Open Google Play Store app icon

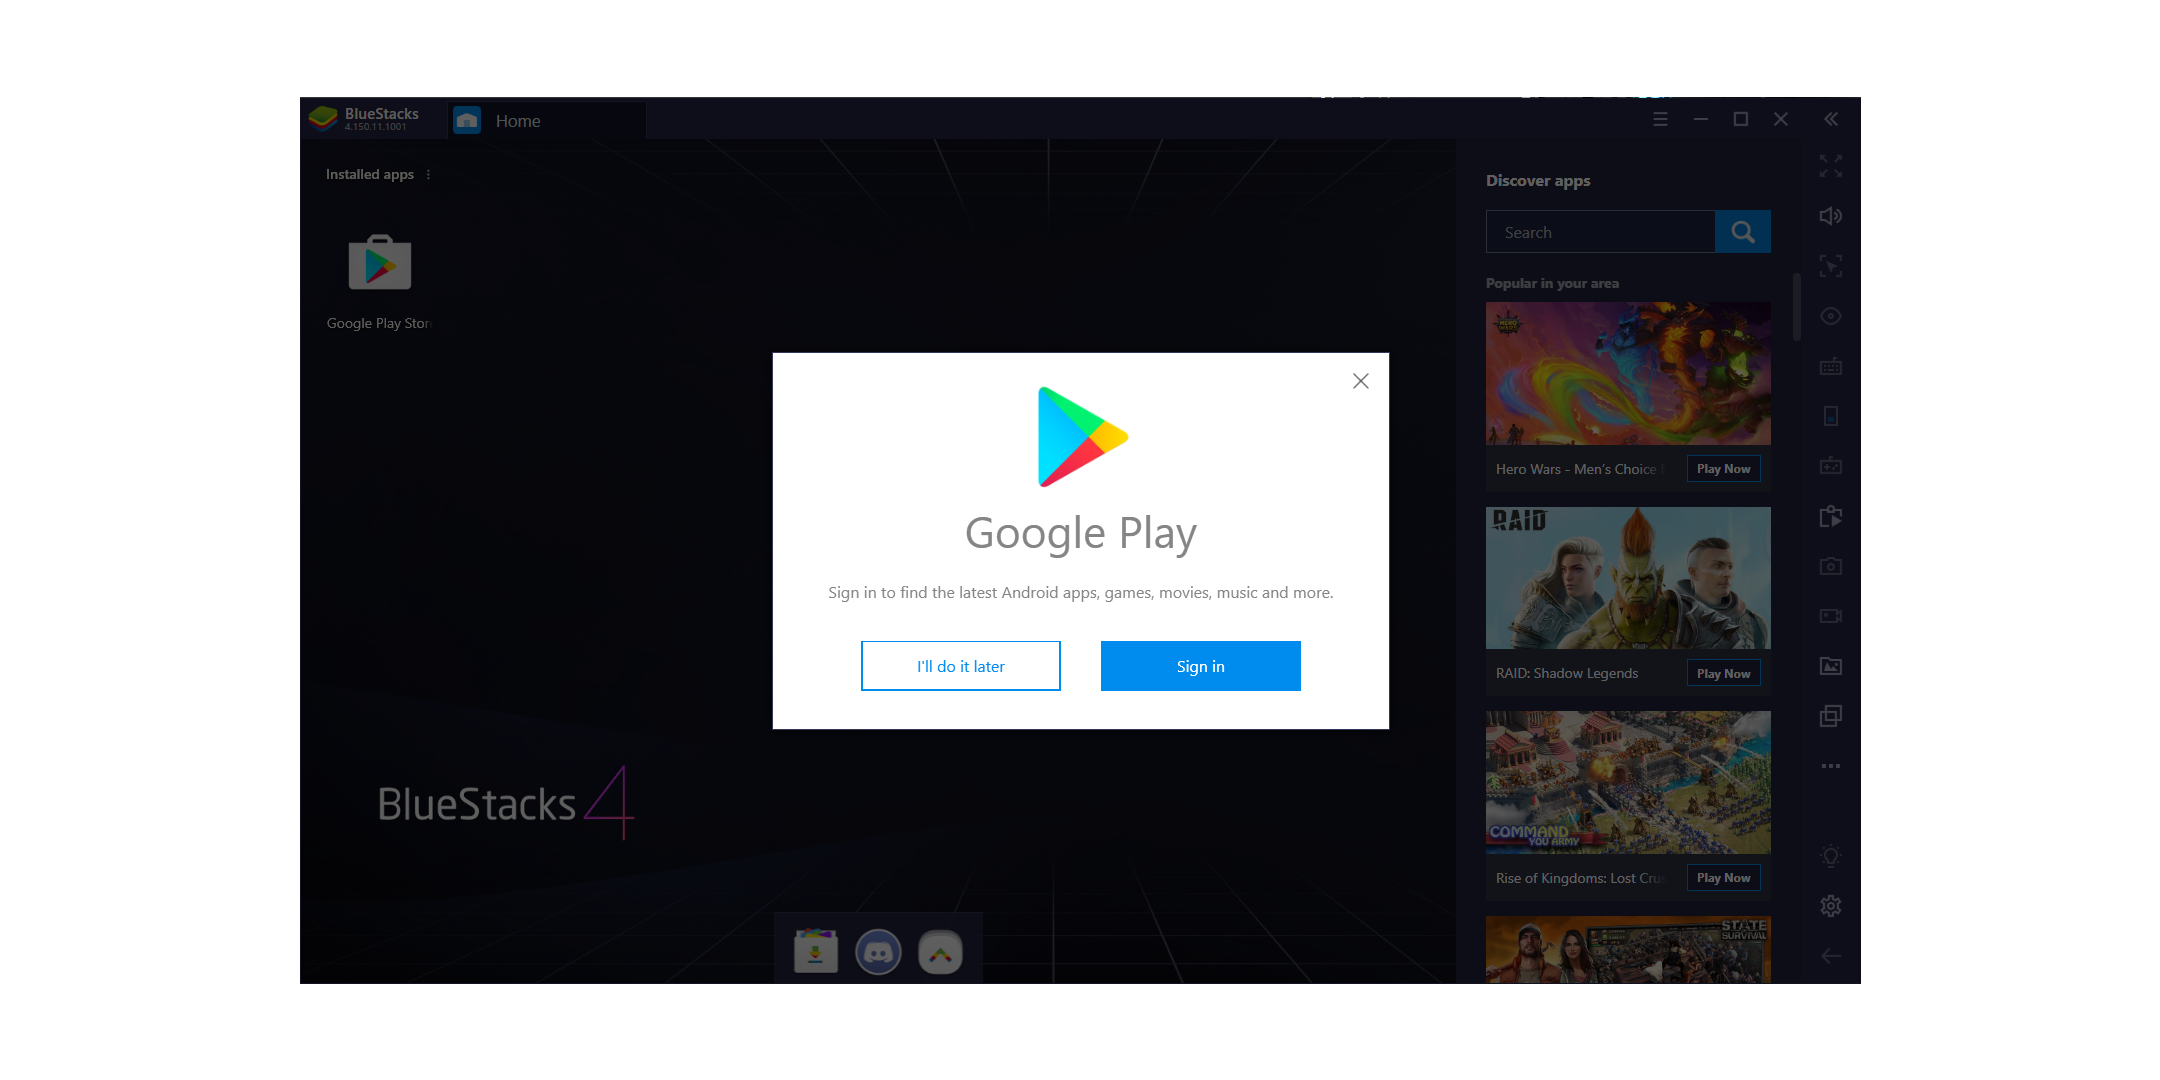(x=379, y=264)
